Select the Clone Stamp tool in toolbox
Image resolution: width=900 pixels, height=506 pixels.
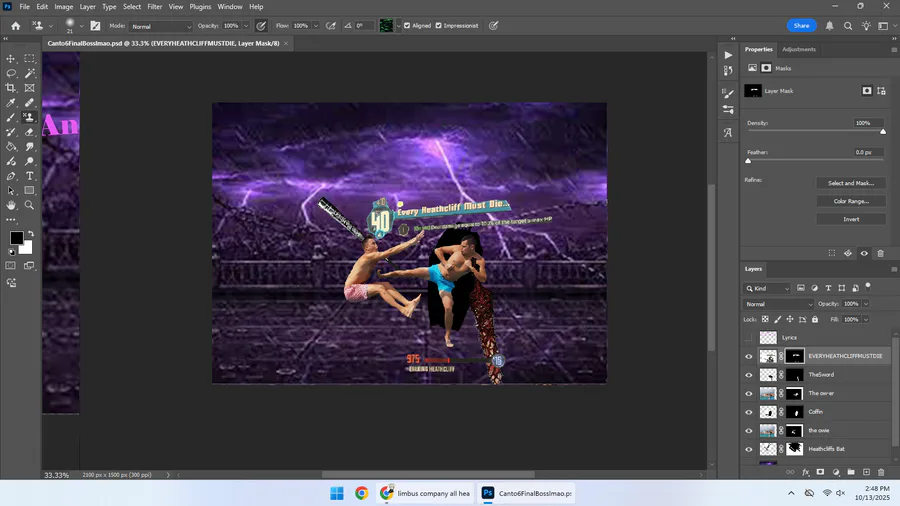tap(29, 117)
